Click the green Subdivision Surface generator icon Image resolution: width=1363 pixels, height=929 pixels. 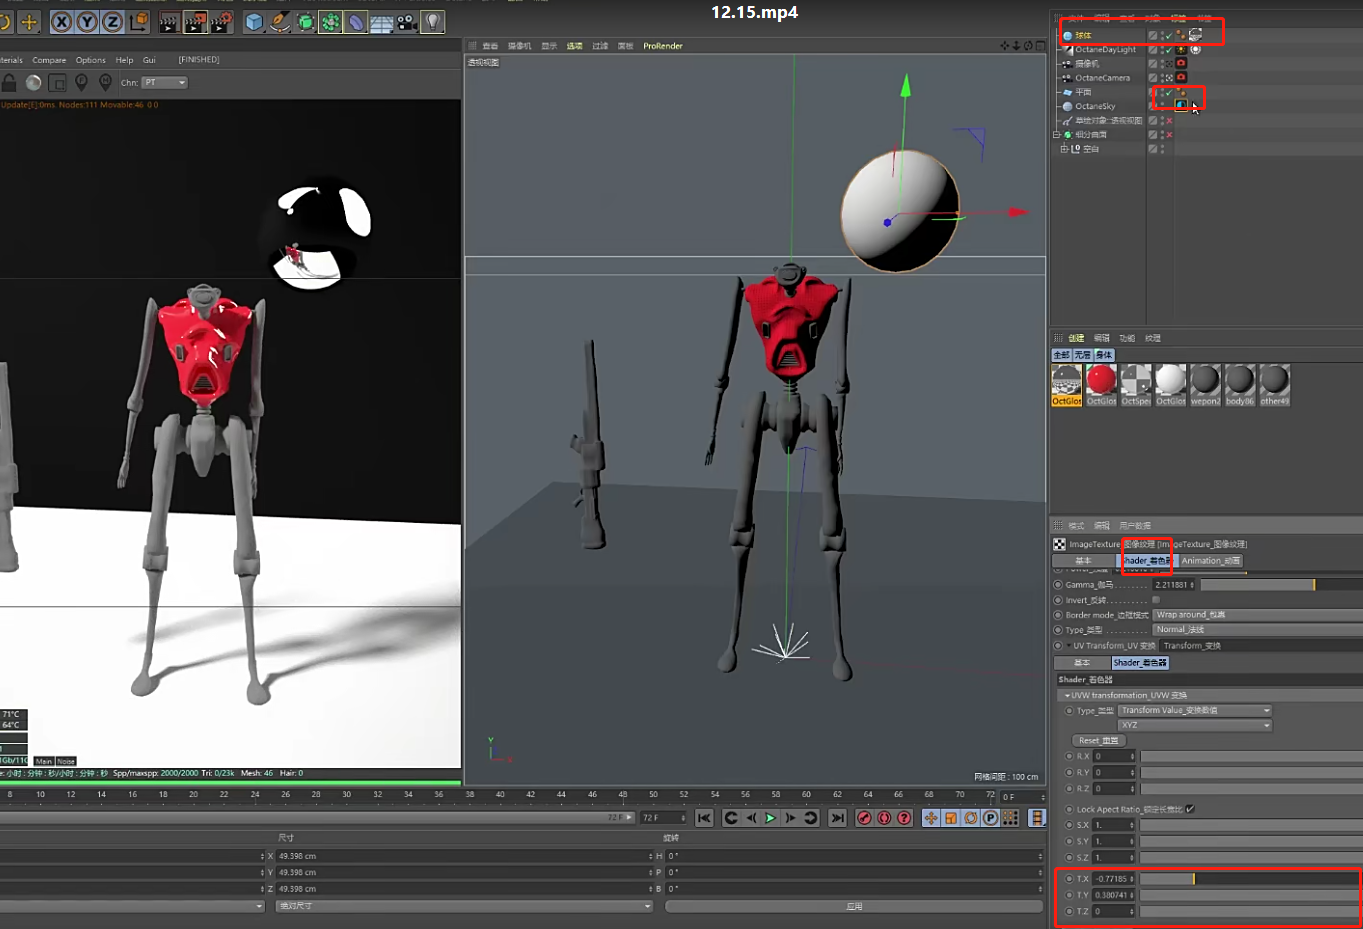[x=306, y=21]
